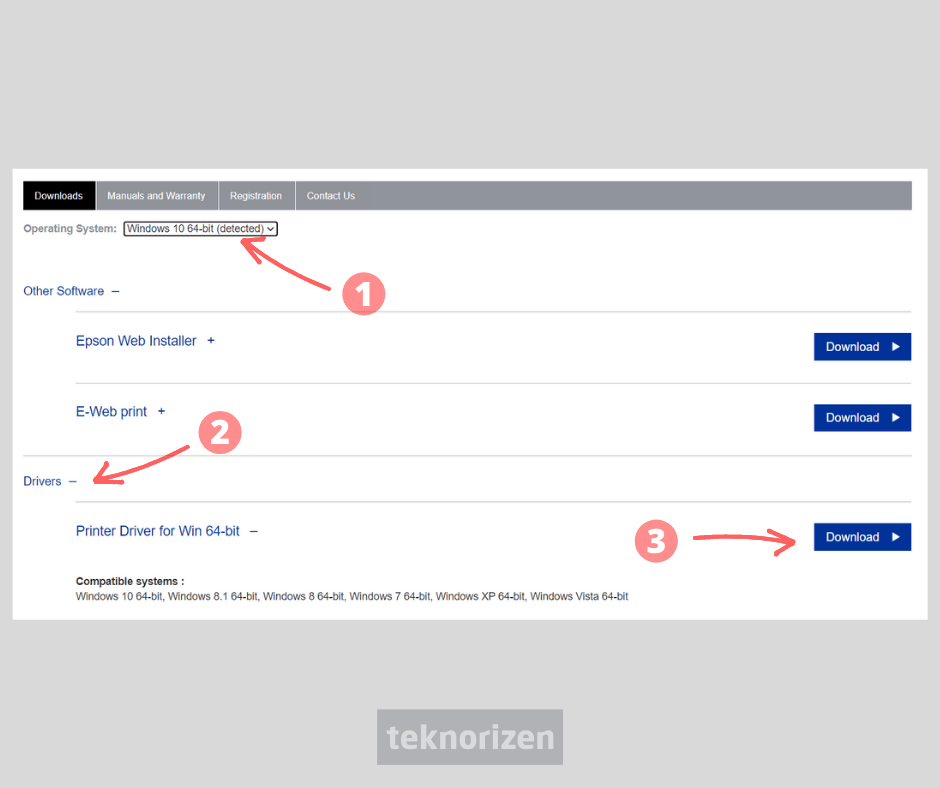Click the Operating System label
The height and width of the screenshot is (788, 940).
click(x=70, y=228)
